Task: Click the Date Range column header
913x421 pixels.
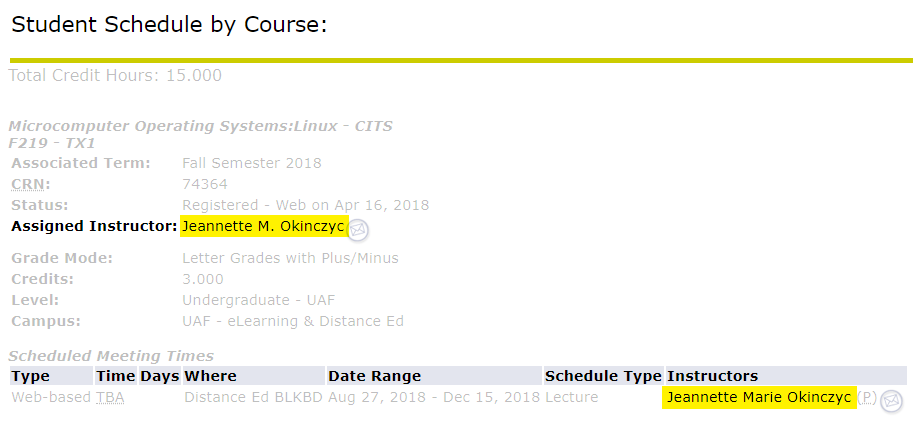Action: pos(374,376)
